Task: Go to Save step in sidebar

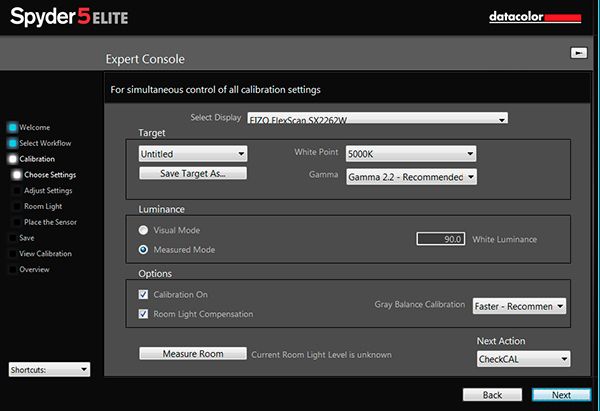Action: point(27,238)
